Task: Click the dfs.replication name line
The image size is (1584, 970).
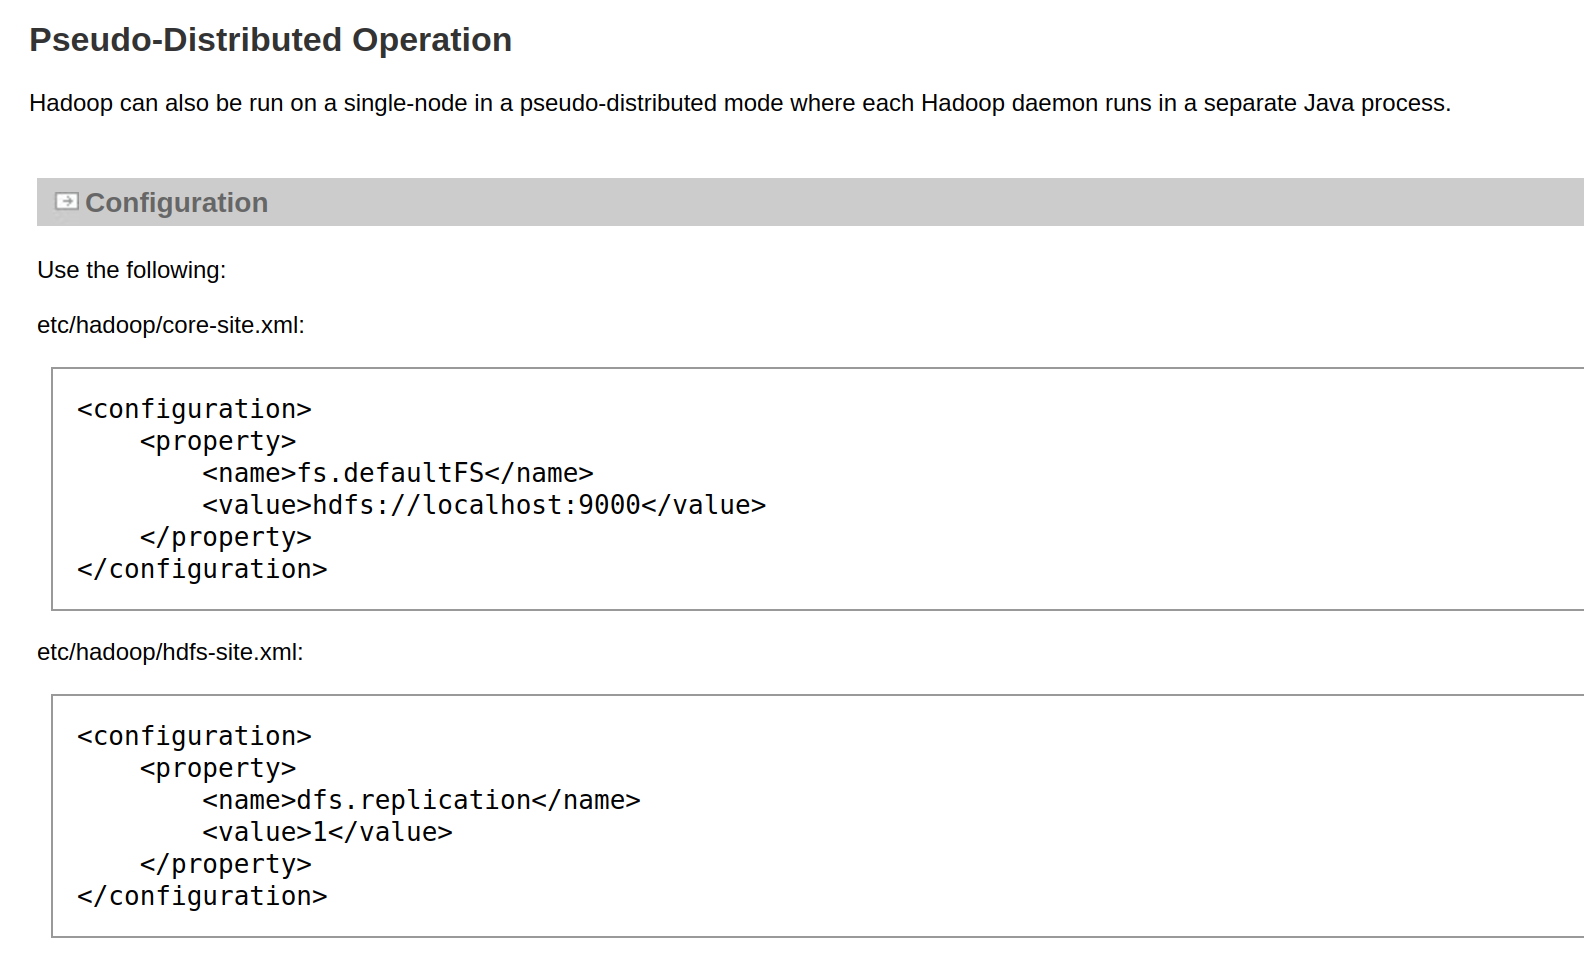Action: pyautogui.click(x=420, y=800)
